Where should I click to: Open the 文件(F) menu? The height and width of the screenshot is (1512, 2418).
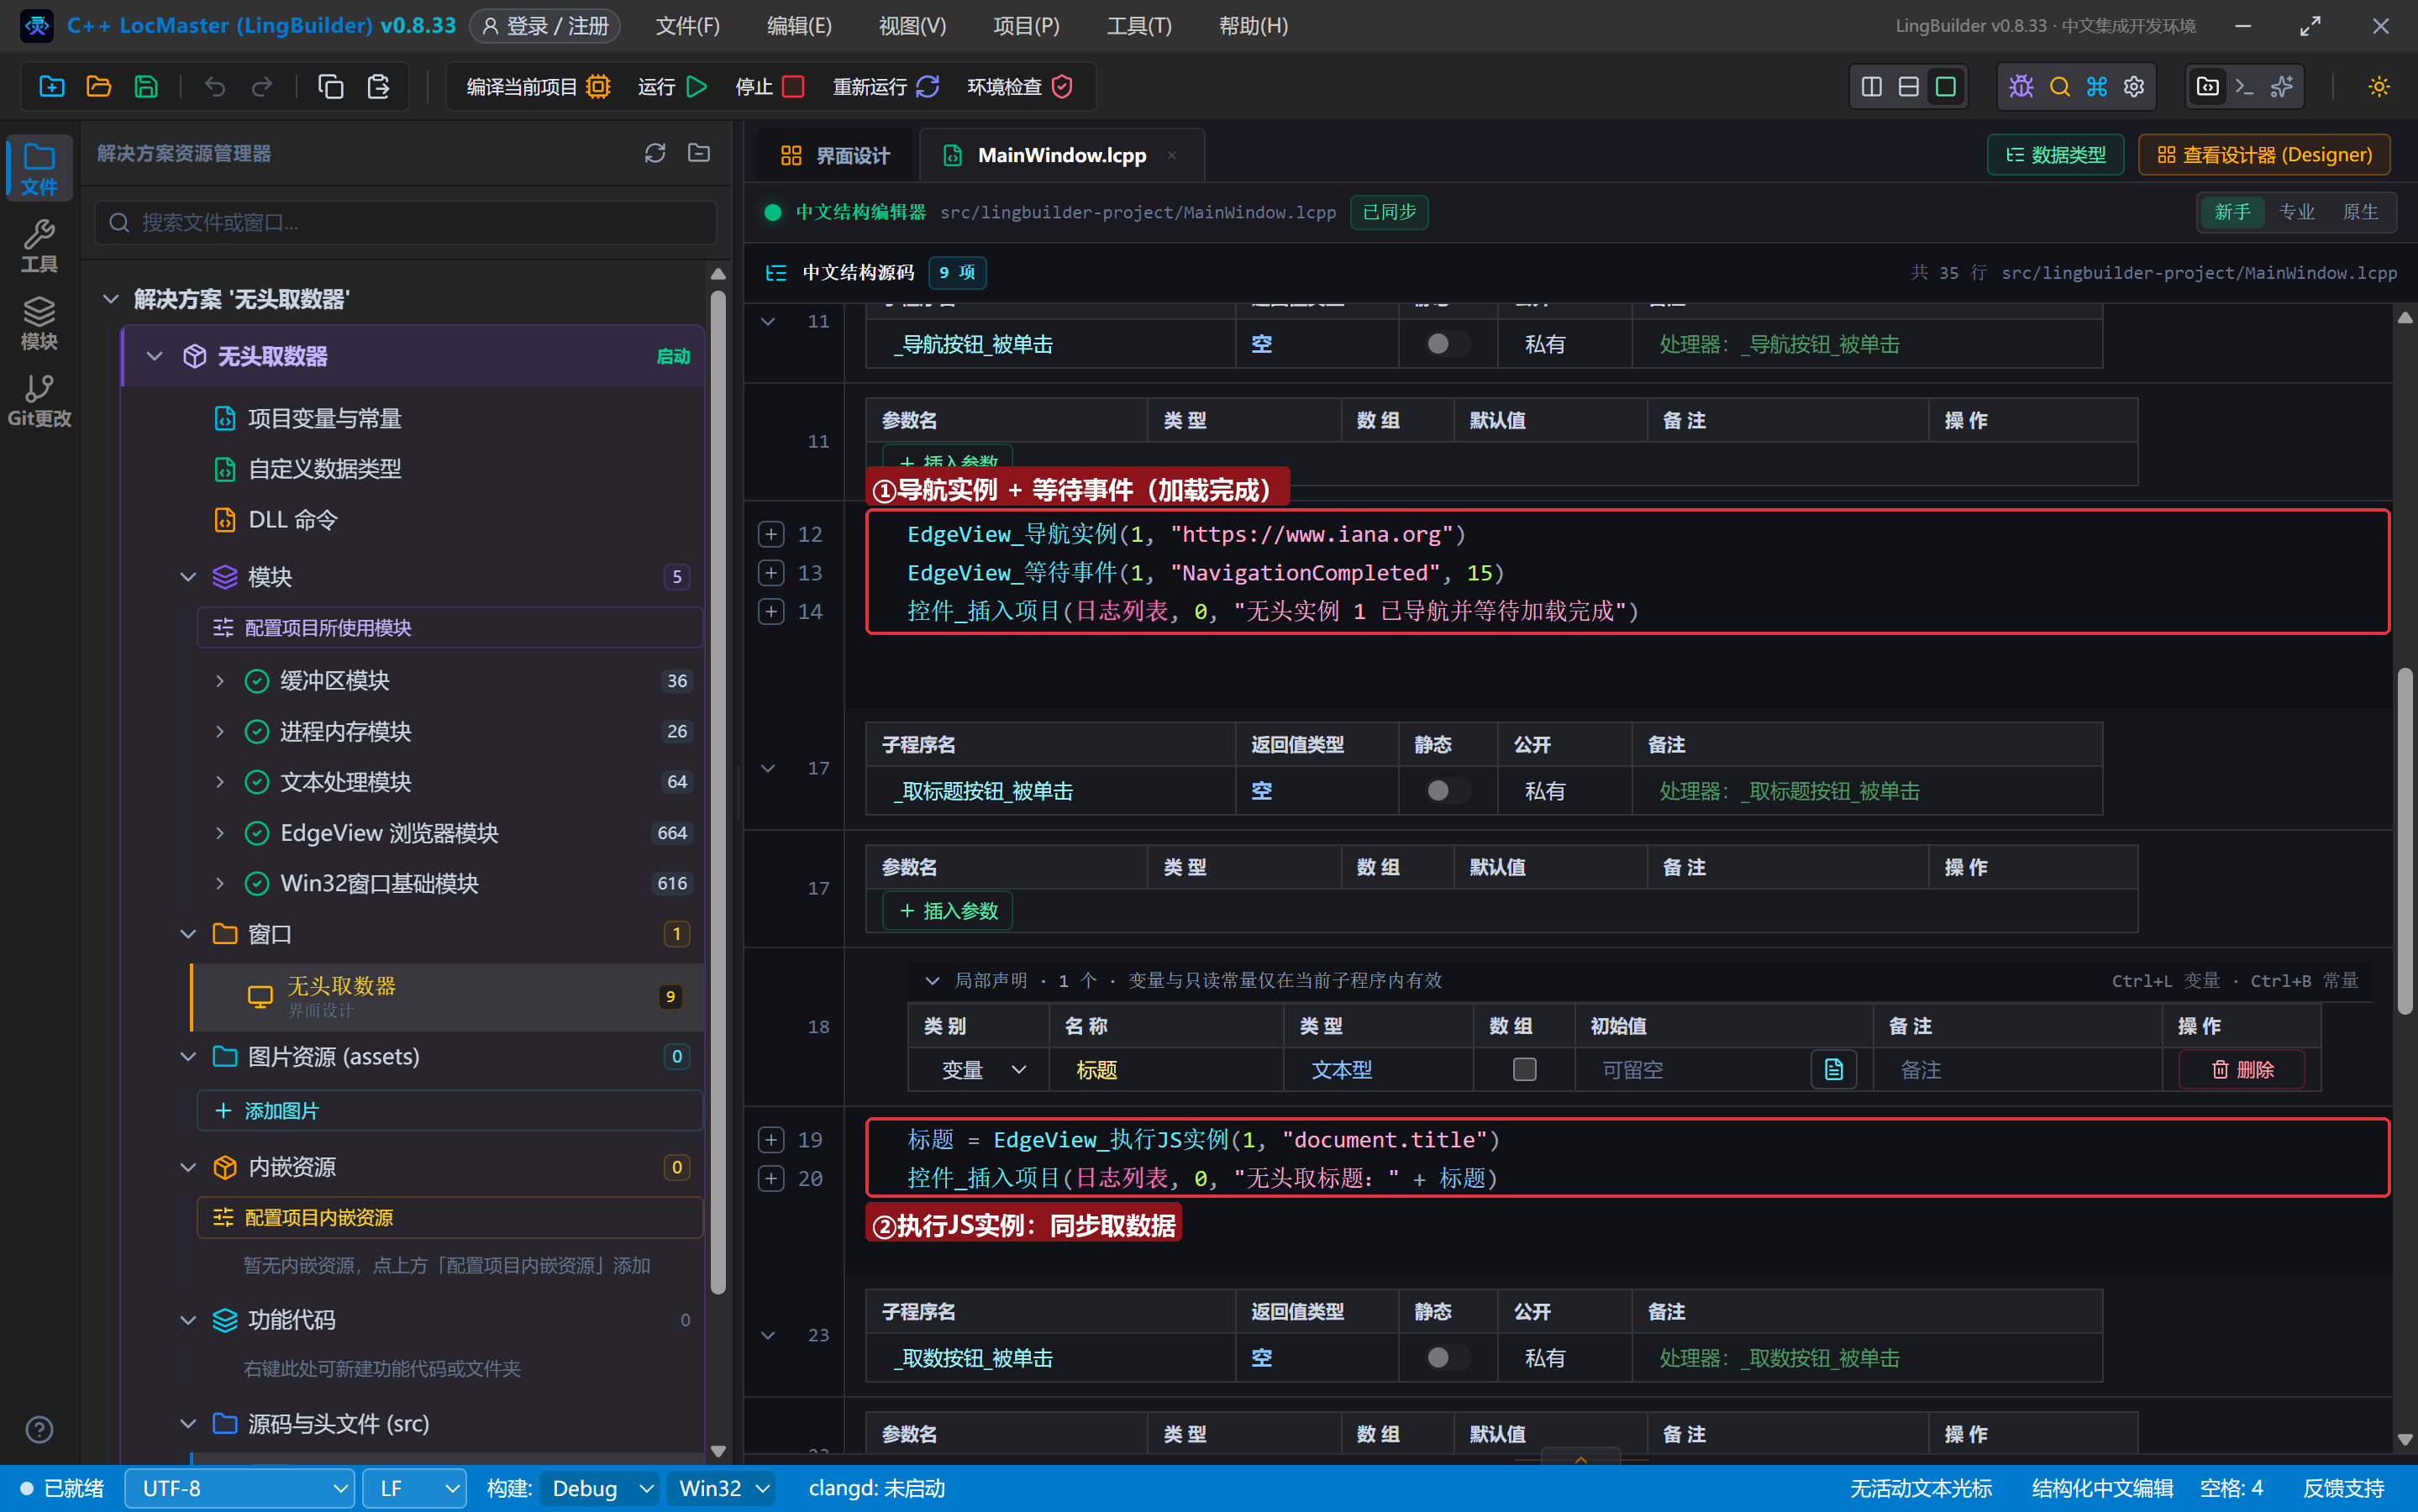pos(687,26)
